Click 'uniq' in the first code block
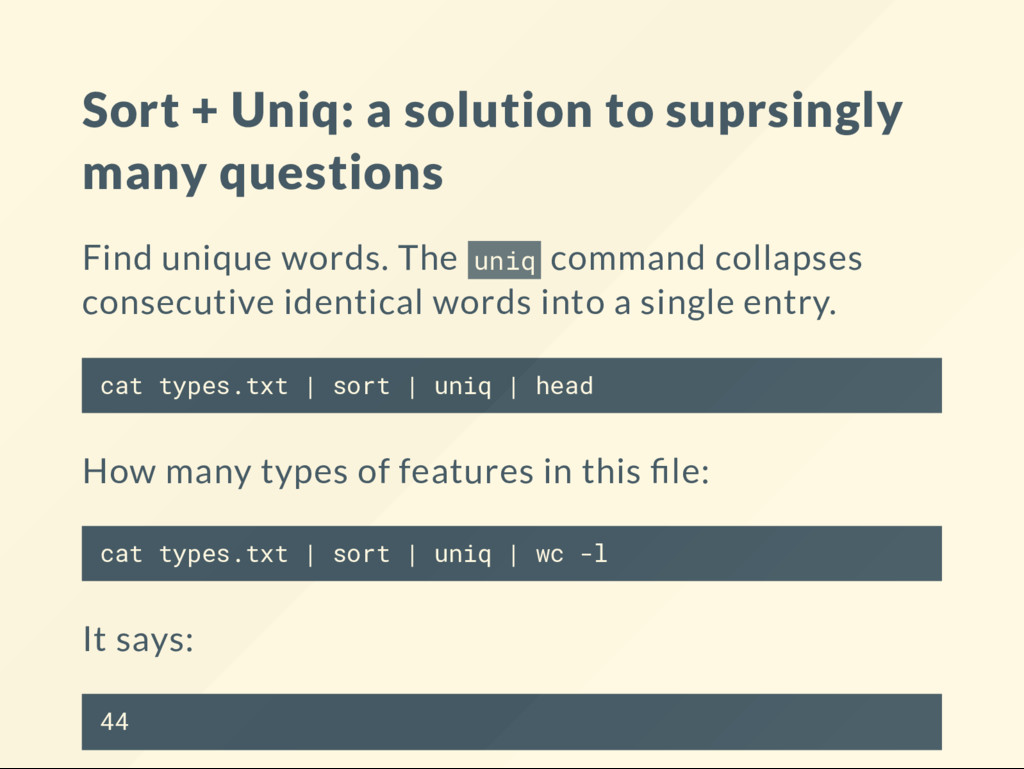The height and width of the screenshot is (769, 1024). [x=462, y=386]
